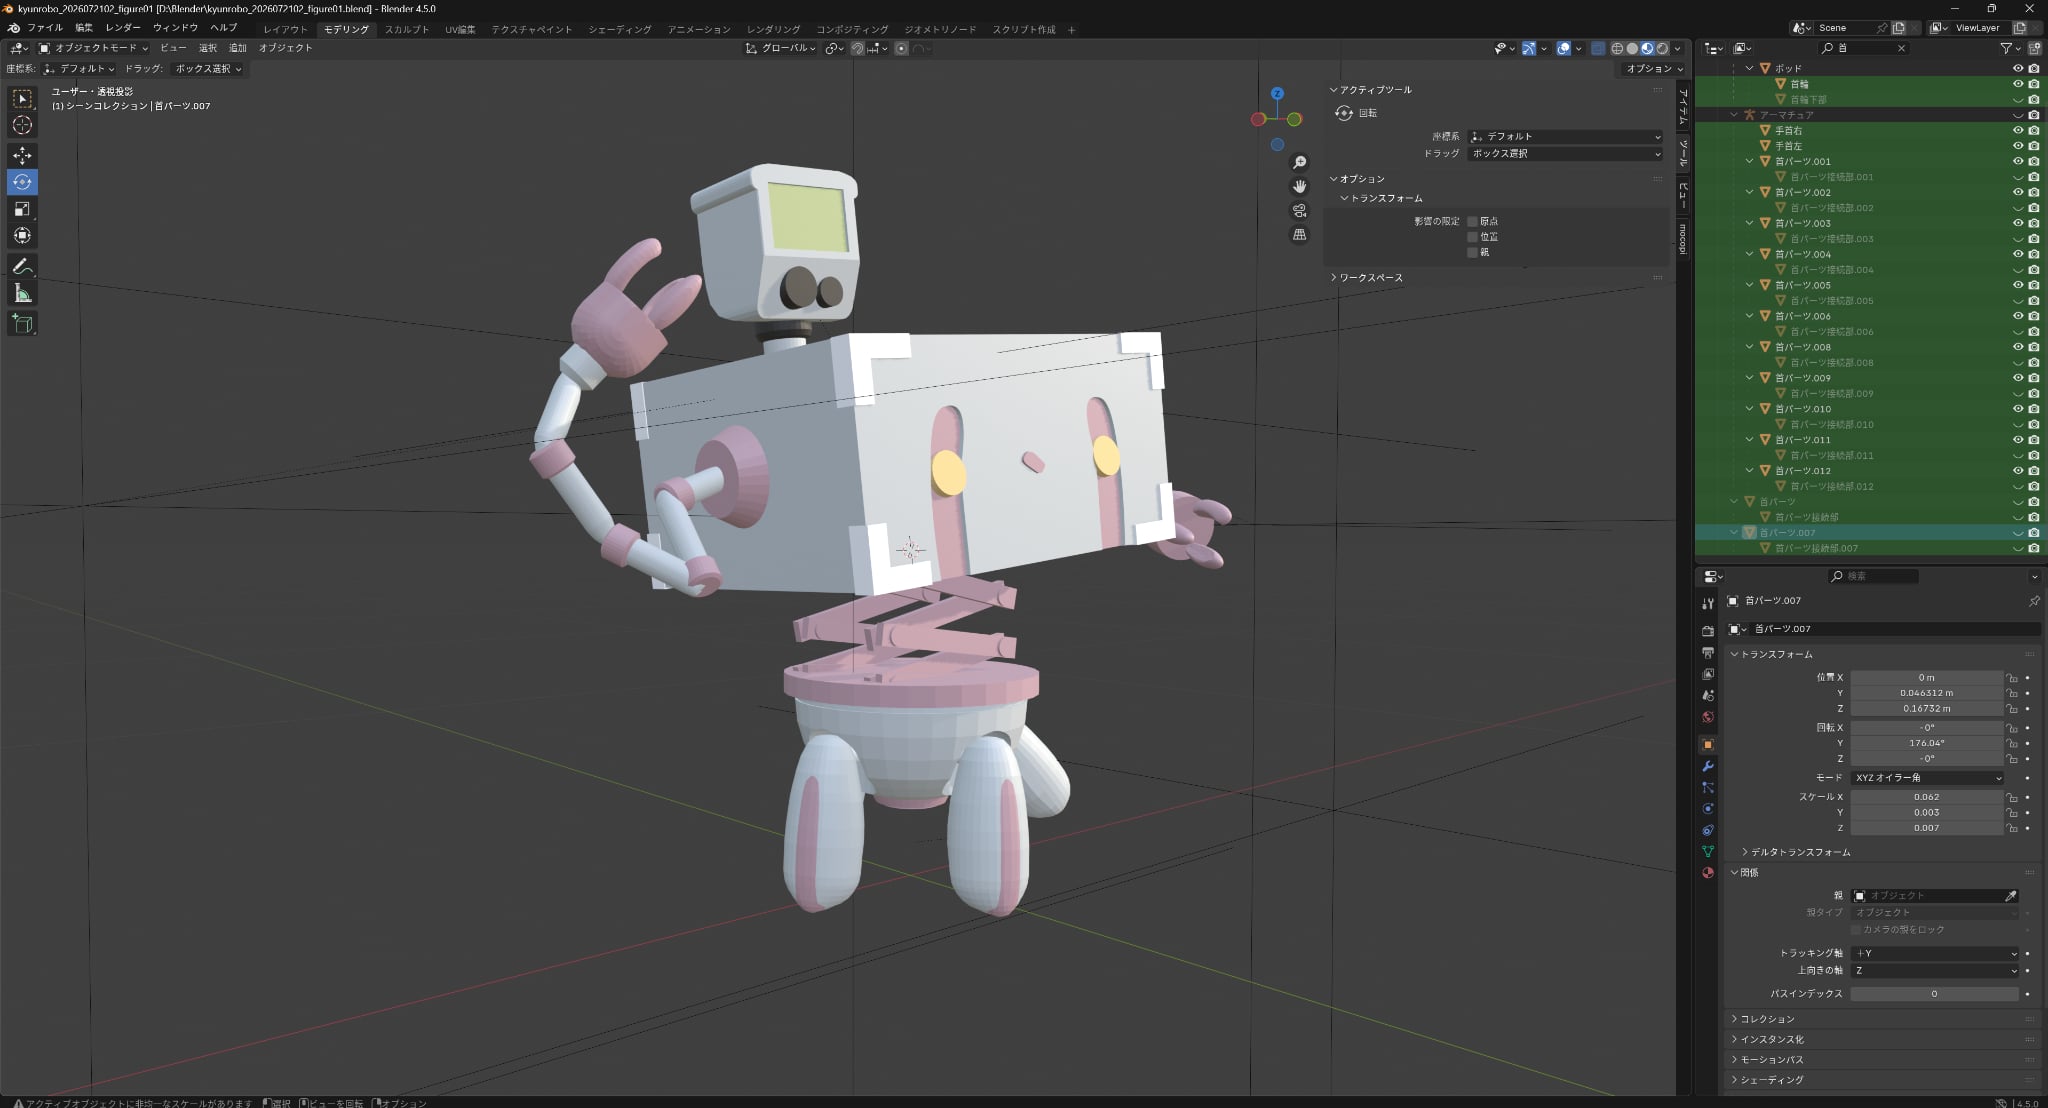This screenshot has height=1108, width=2048.
Task: Toggle the lock for 位置 X
Action: click(2012, 678)
